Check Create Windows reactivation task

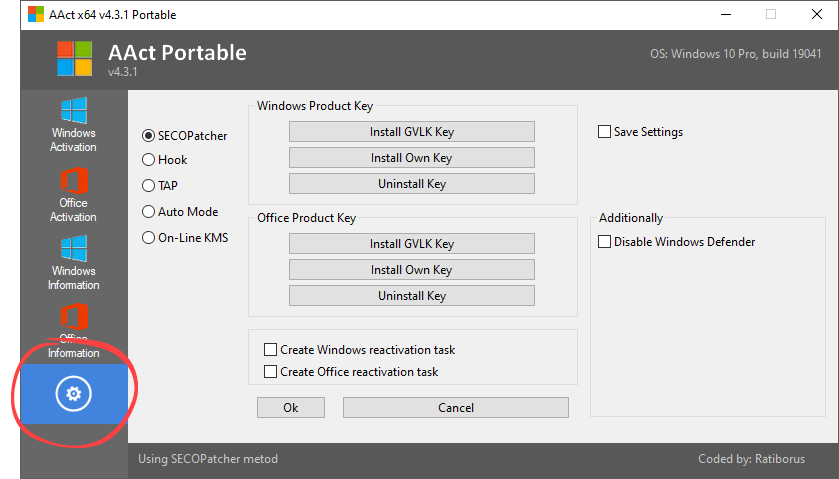pyautogui.click(x=271, y=350)
